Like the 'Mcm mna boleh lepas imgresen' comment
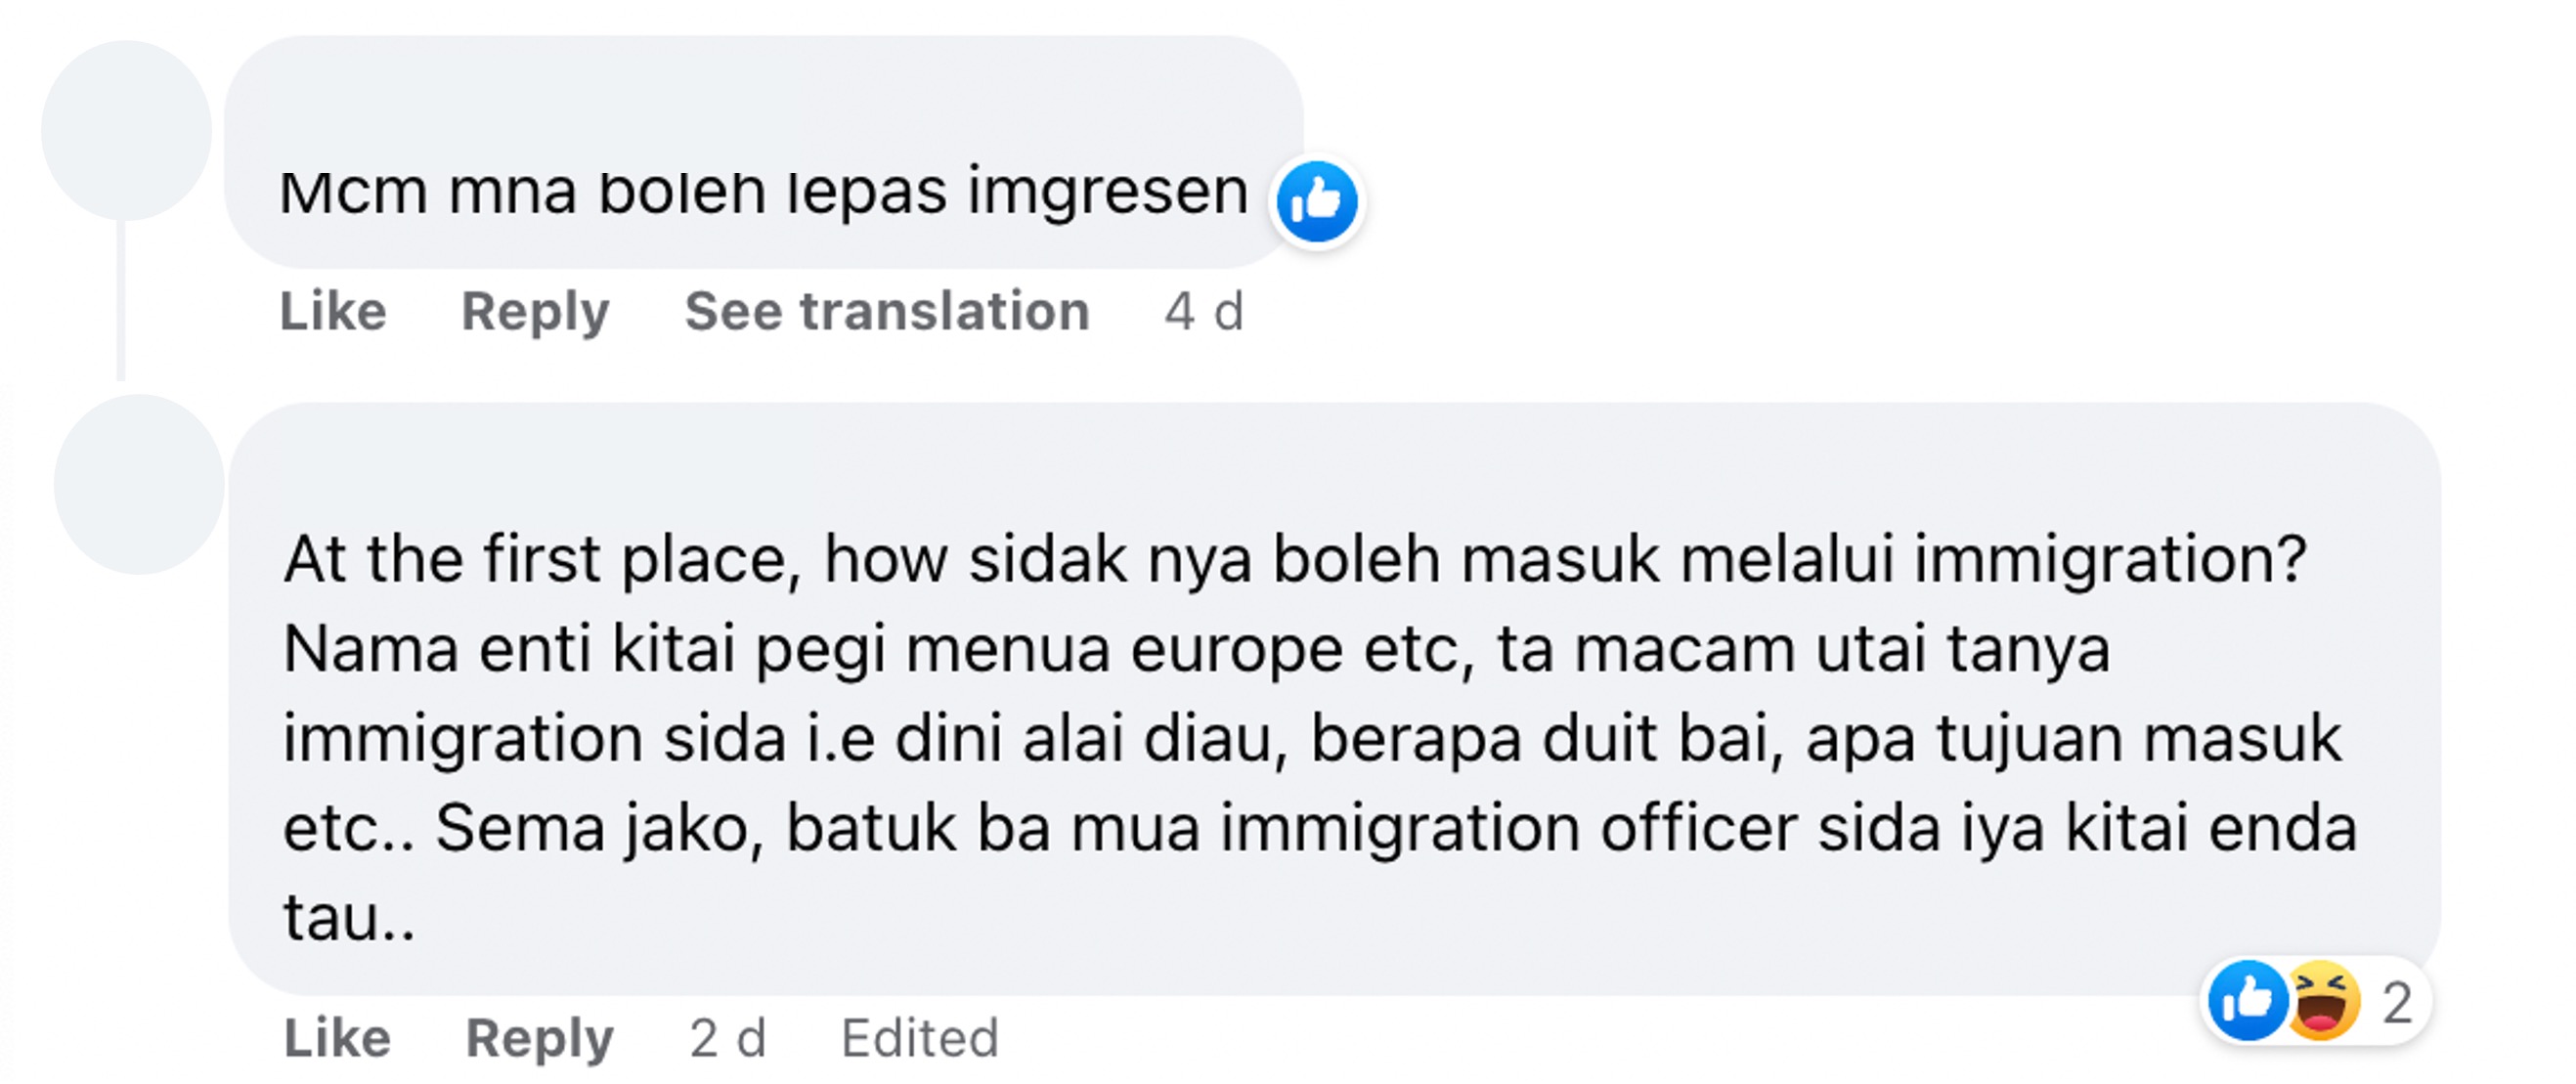The width and height of the screenshot is (2576, 1084). coord(333,311)
